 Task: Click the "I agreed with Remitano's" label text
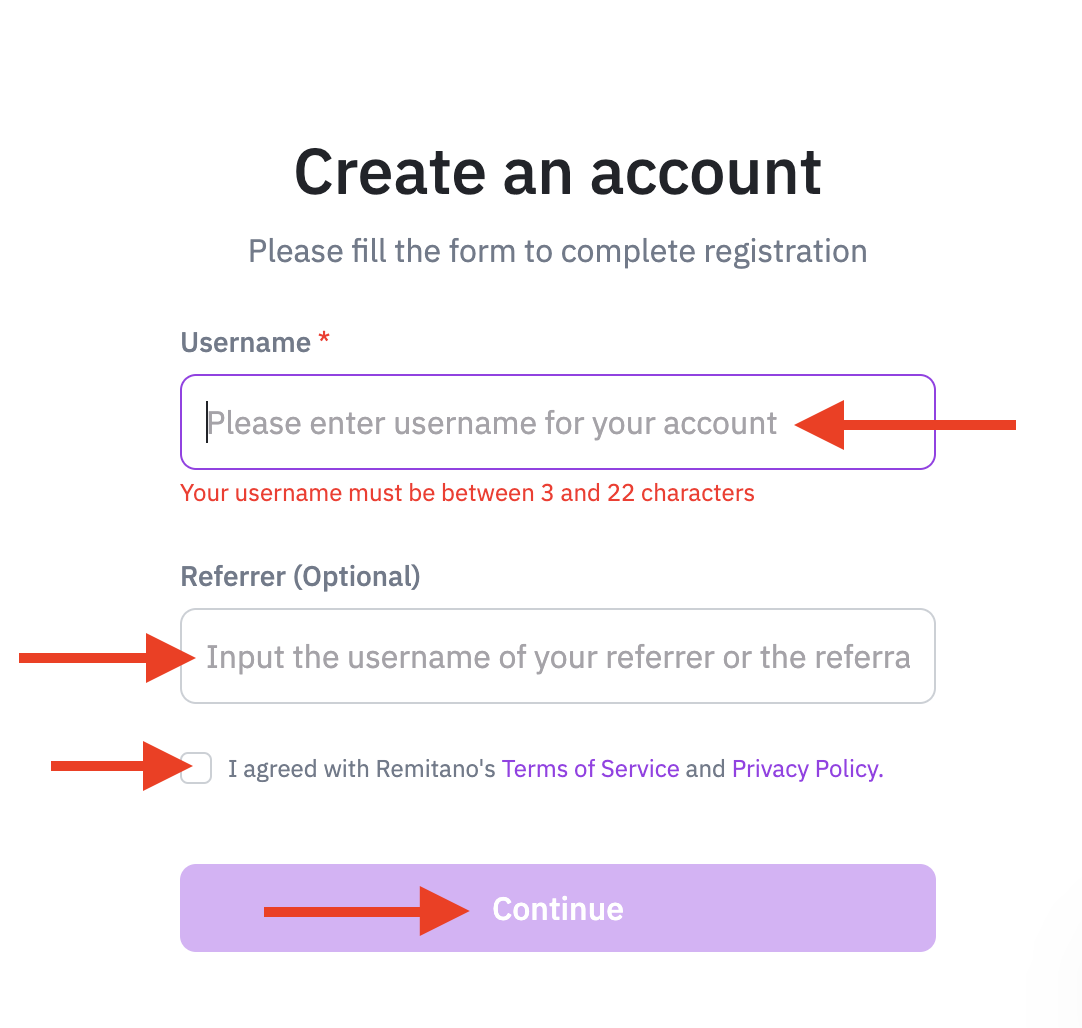tap(362, 769)
